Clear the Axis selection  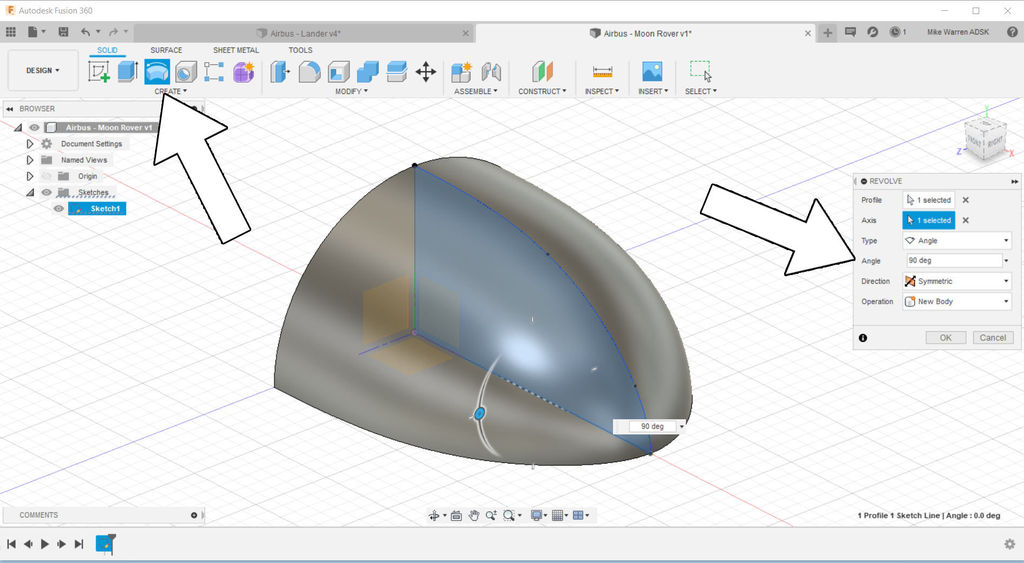point(965,220)
